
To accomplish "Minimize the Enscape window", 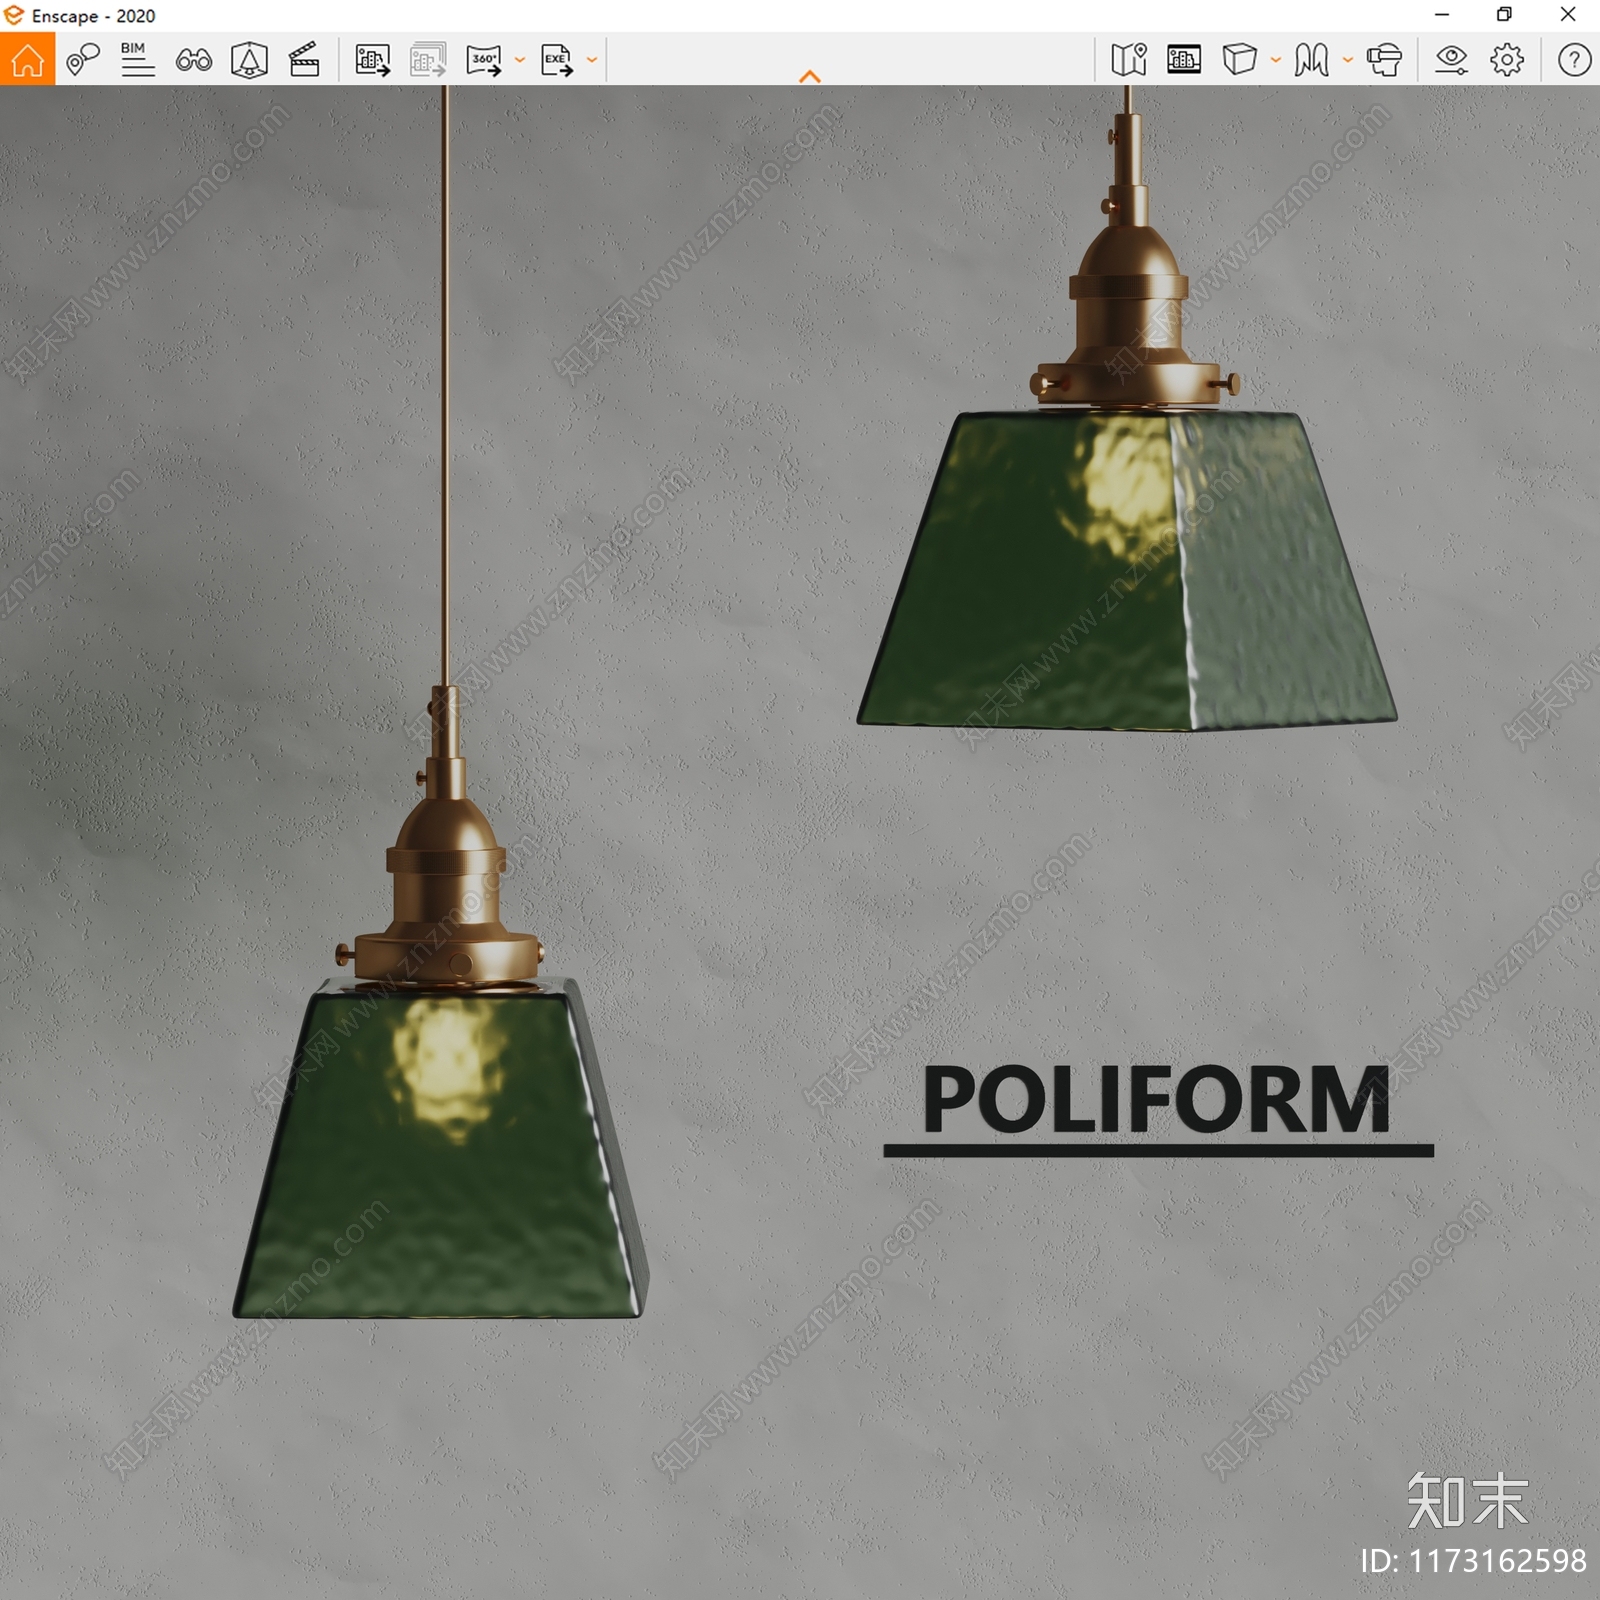I will pyautogui.click(x=1442, y=15).
